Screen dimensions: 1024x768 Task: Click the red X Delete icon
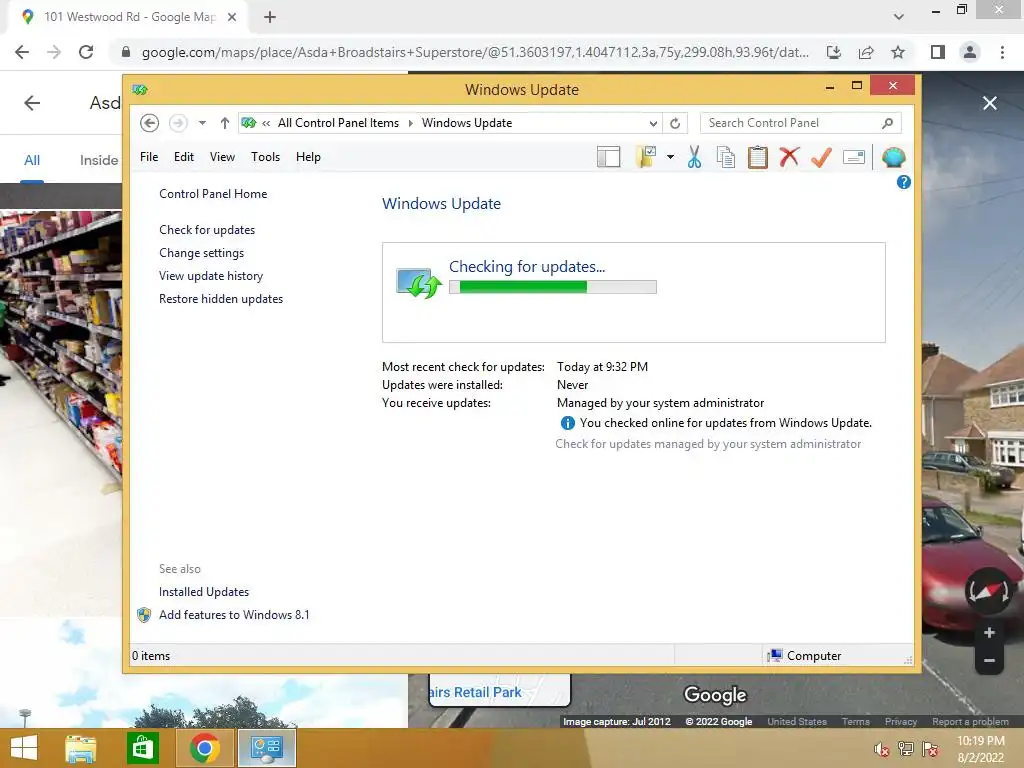coord(789,157)
